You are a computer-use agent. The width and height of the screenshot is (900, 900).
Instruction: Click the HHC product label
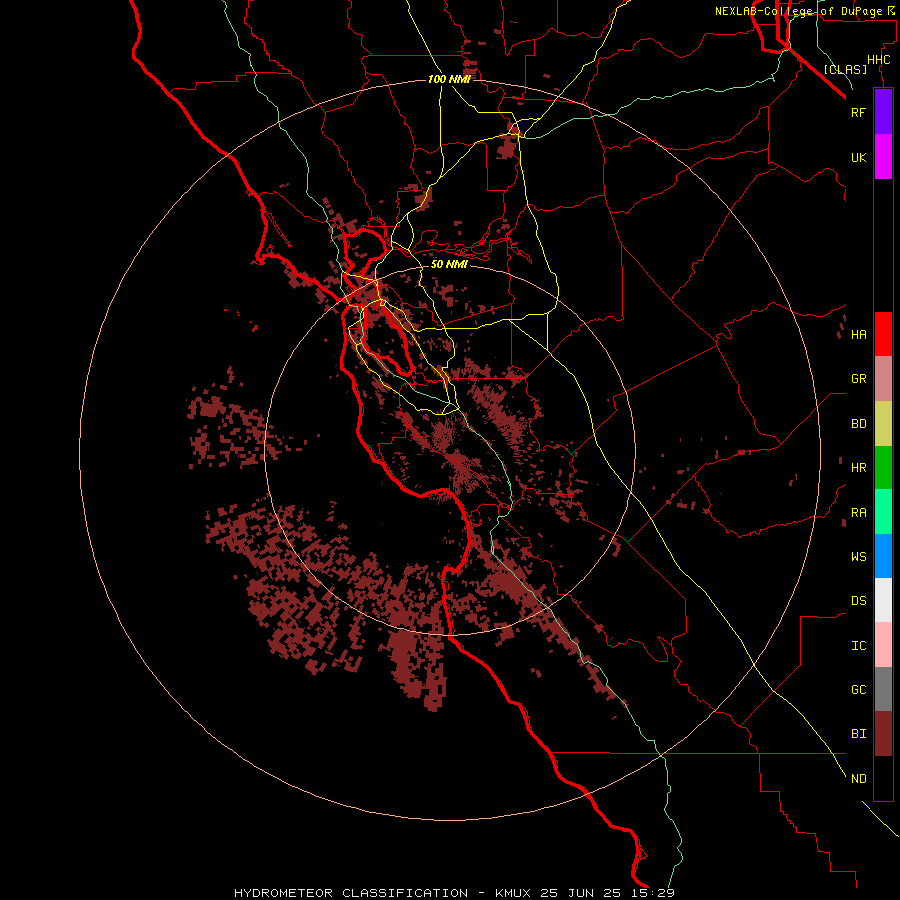pyautogui.click(x=879, y=60)
